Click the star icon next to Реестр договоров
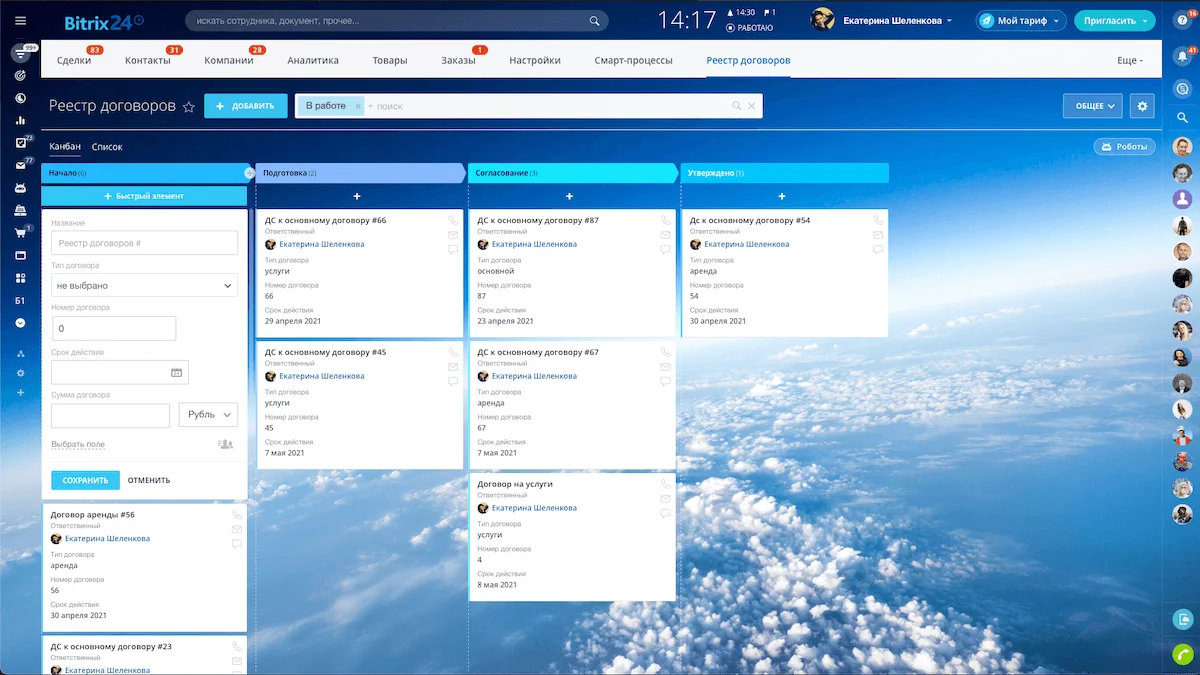Viewport: 1200px width, 675px height. 189,107
